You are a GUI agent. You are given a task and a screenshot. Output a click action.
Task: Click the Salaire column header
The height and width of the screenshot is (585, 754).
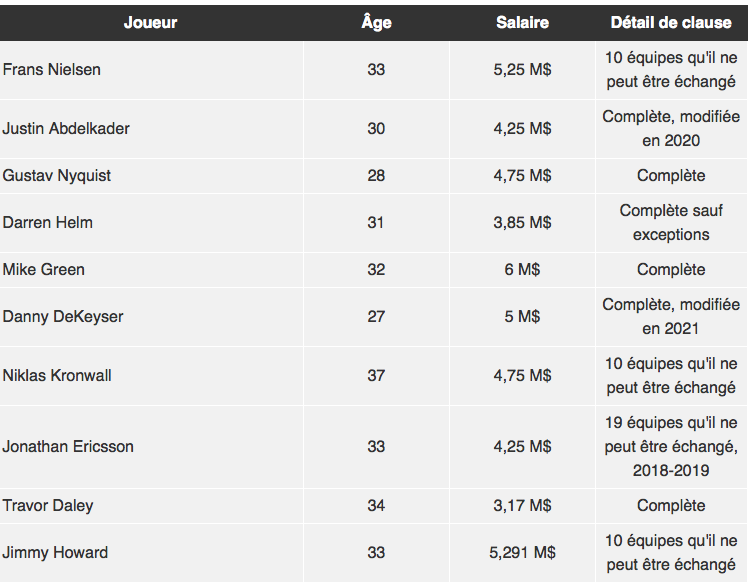tap(522, 23)
